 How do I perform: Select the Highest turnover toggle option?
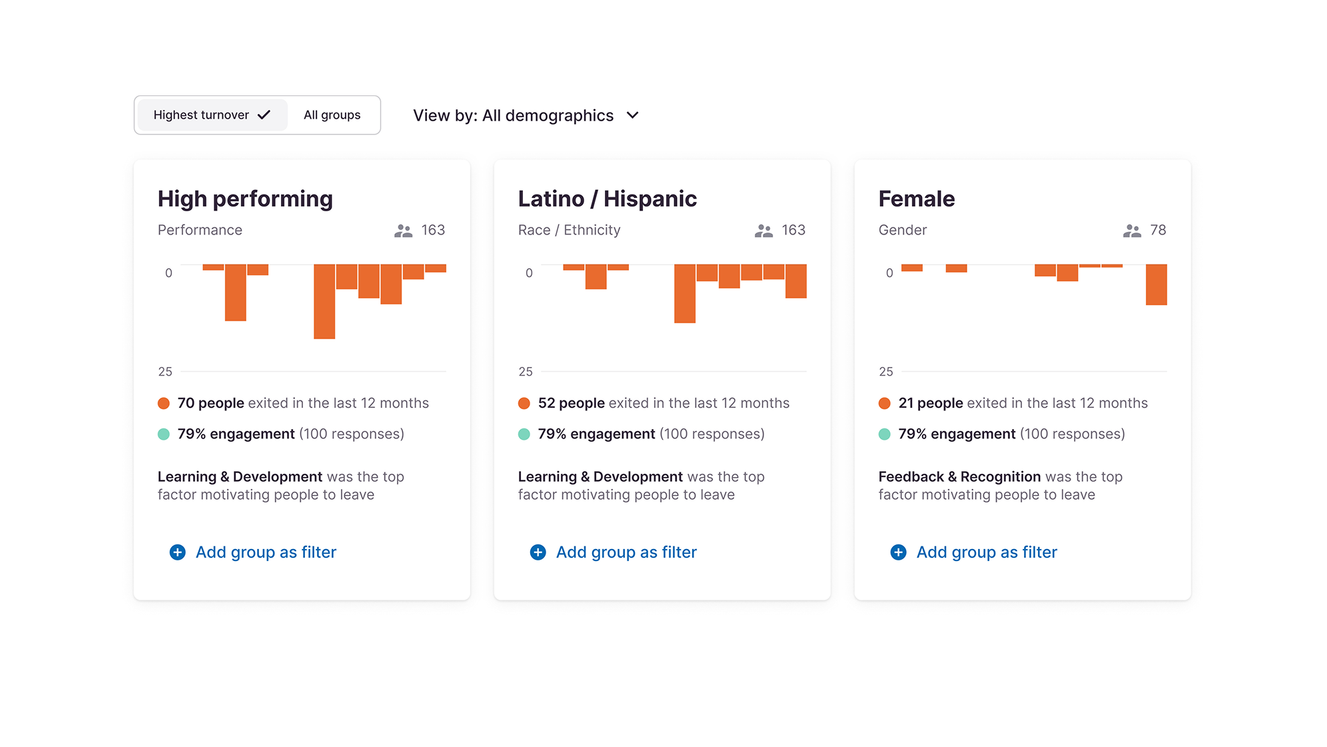pos(212,115)
